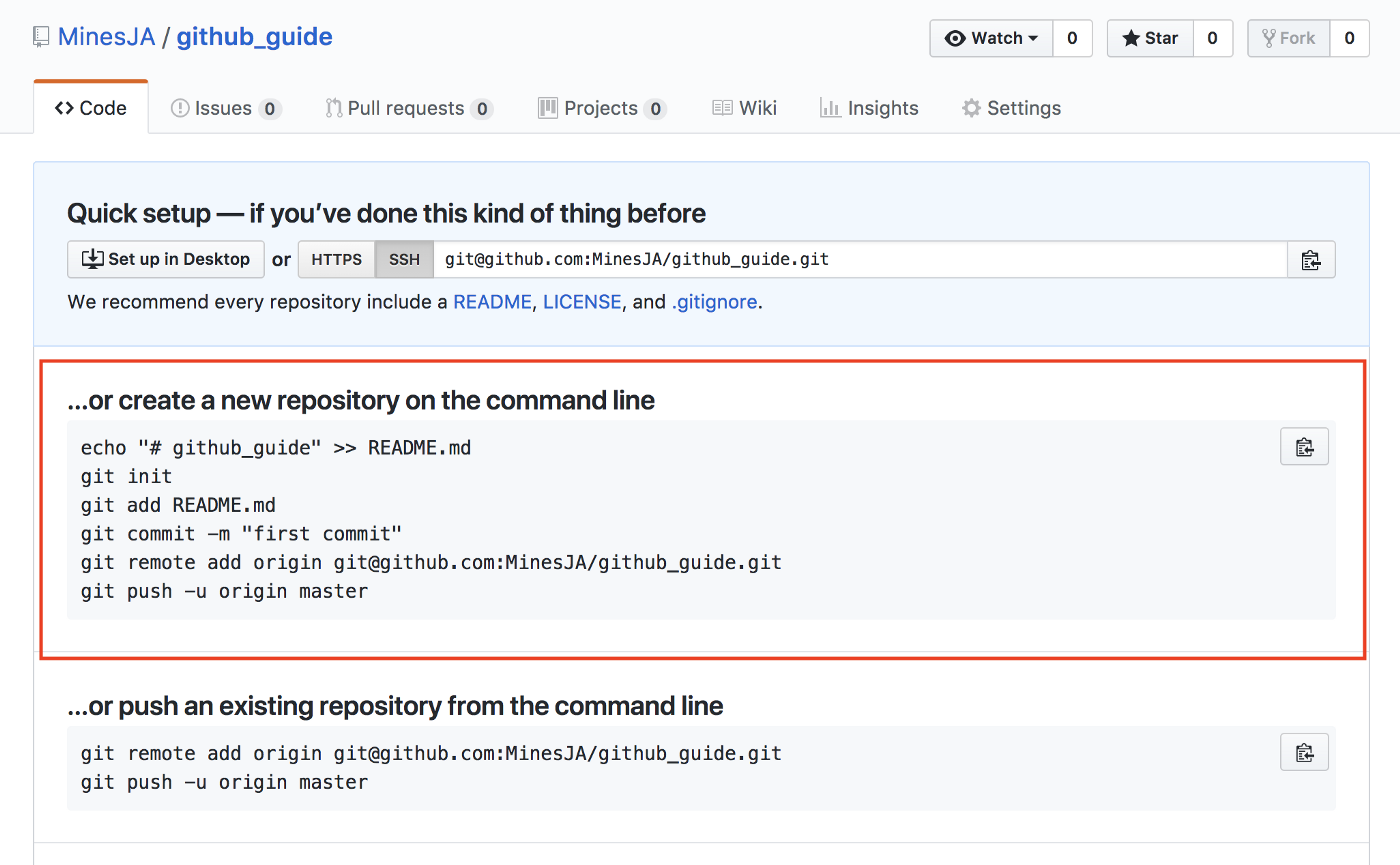Click the star icon to star the repository
The width and height of the screenshot is (1400, 865).
[1131, 38]
